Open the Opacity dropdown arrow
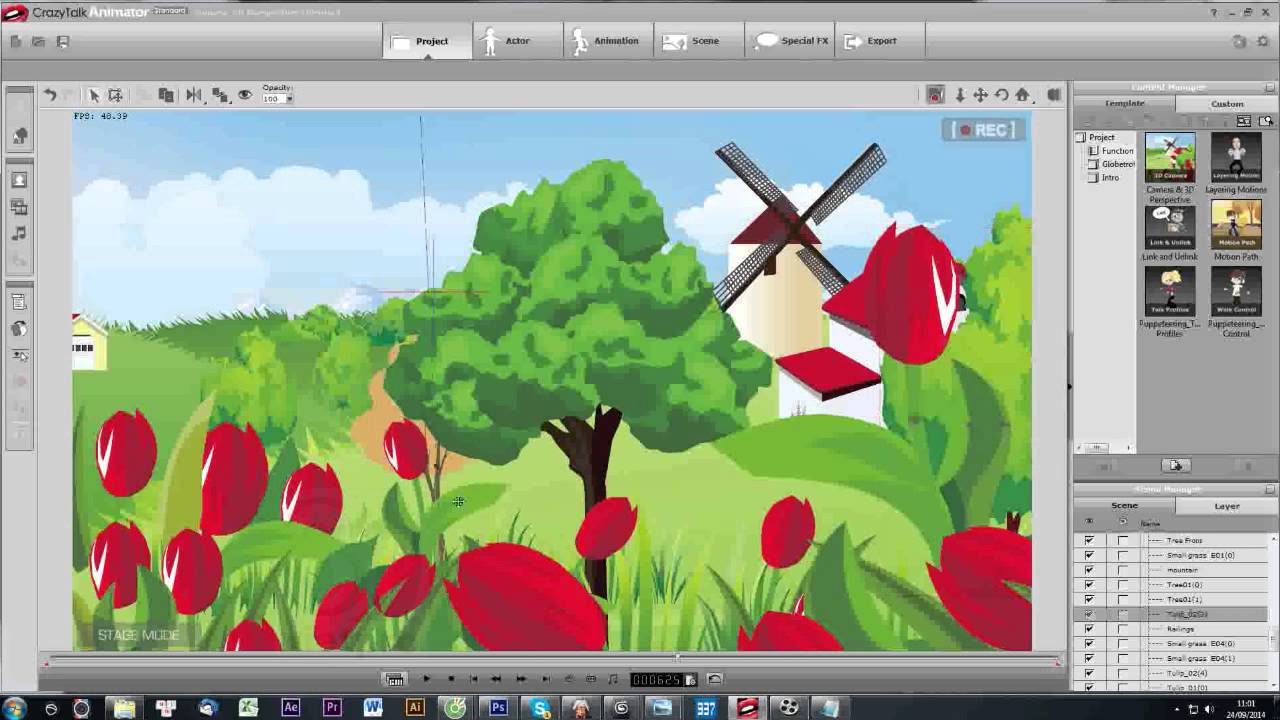Screen dimensions: 1280x720 tap(289, 99)
